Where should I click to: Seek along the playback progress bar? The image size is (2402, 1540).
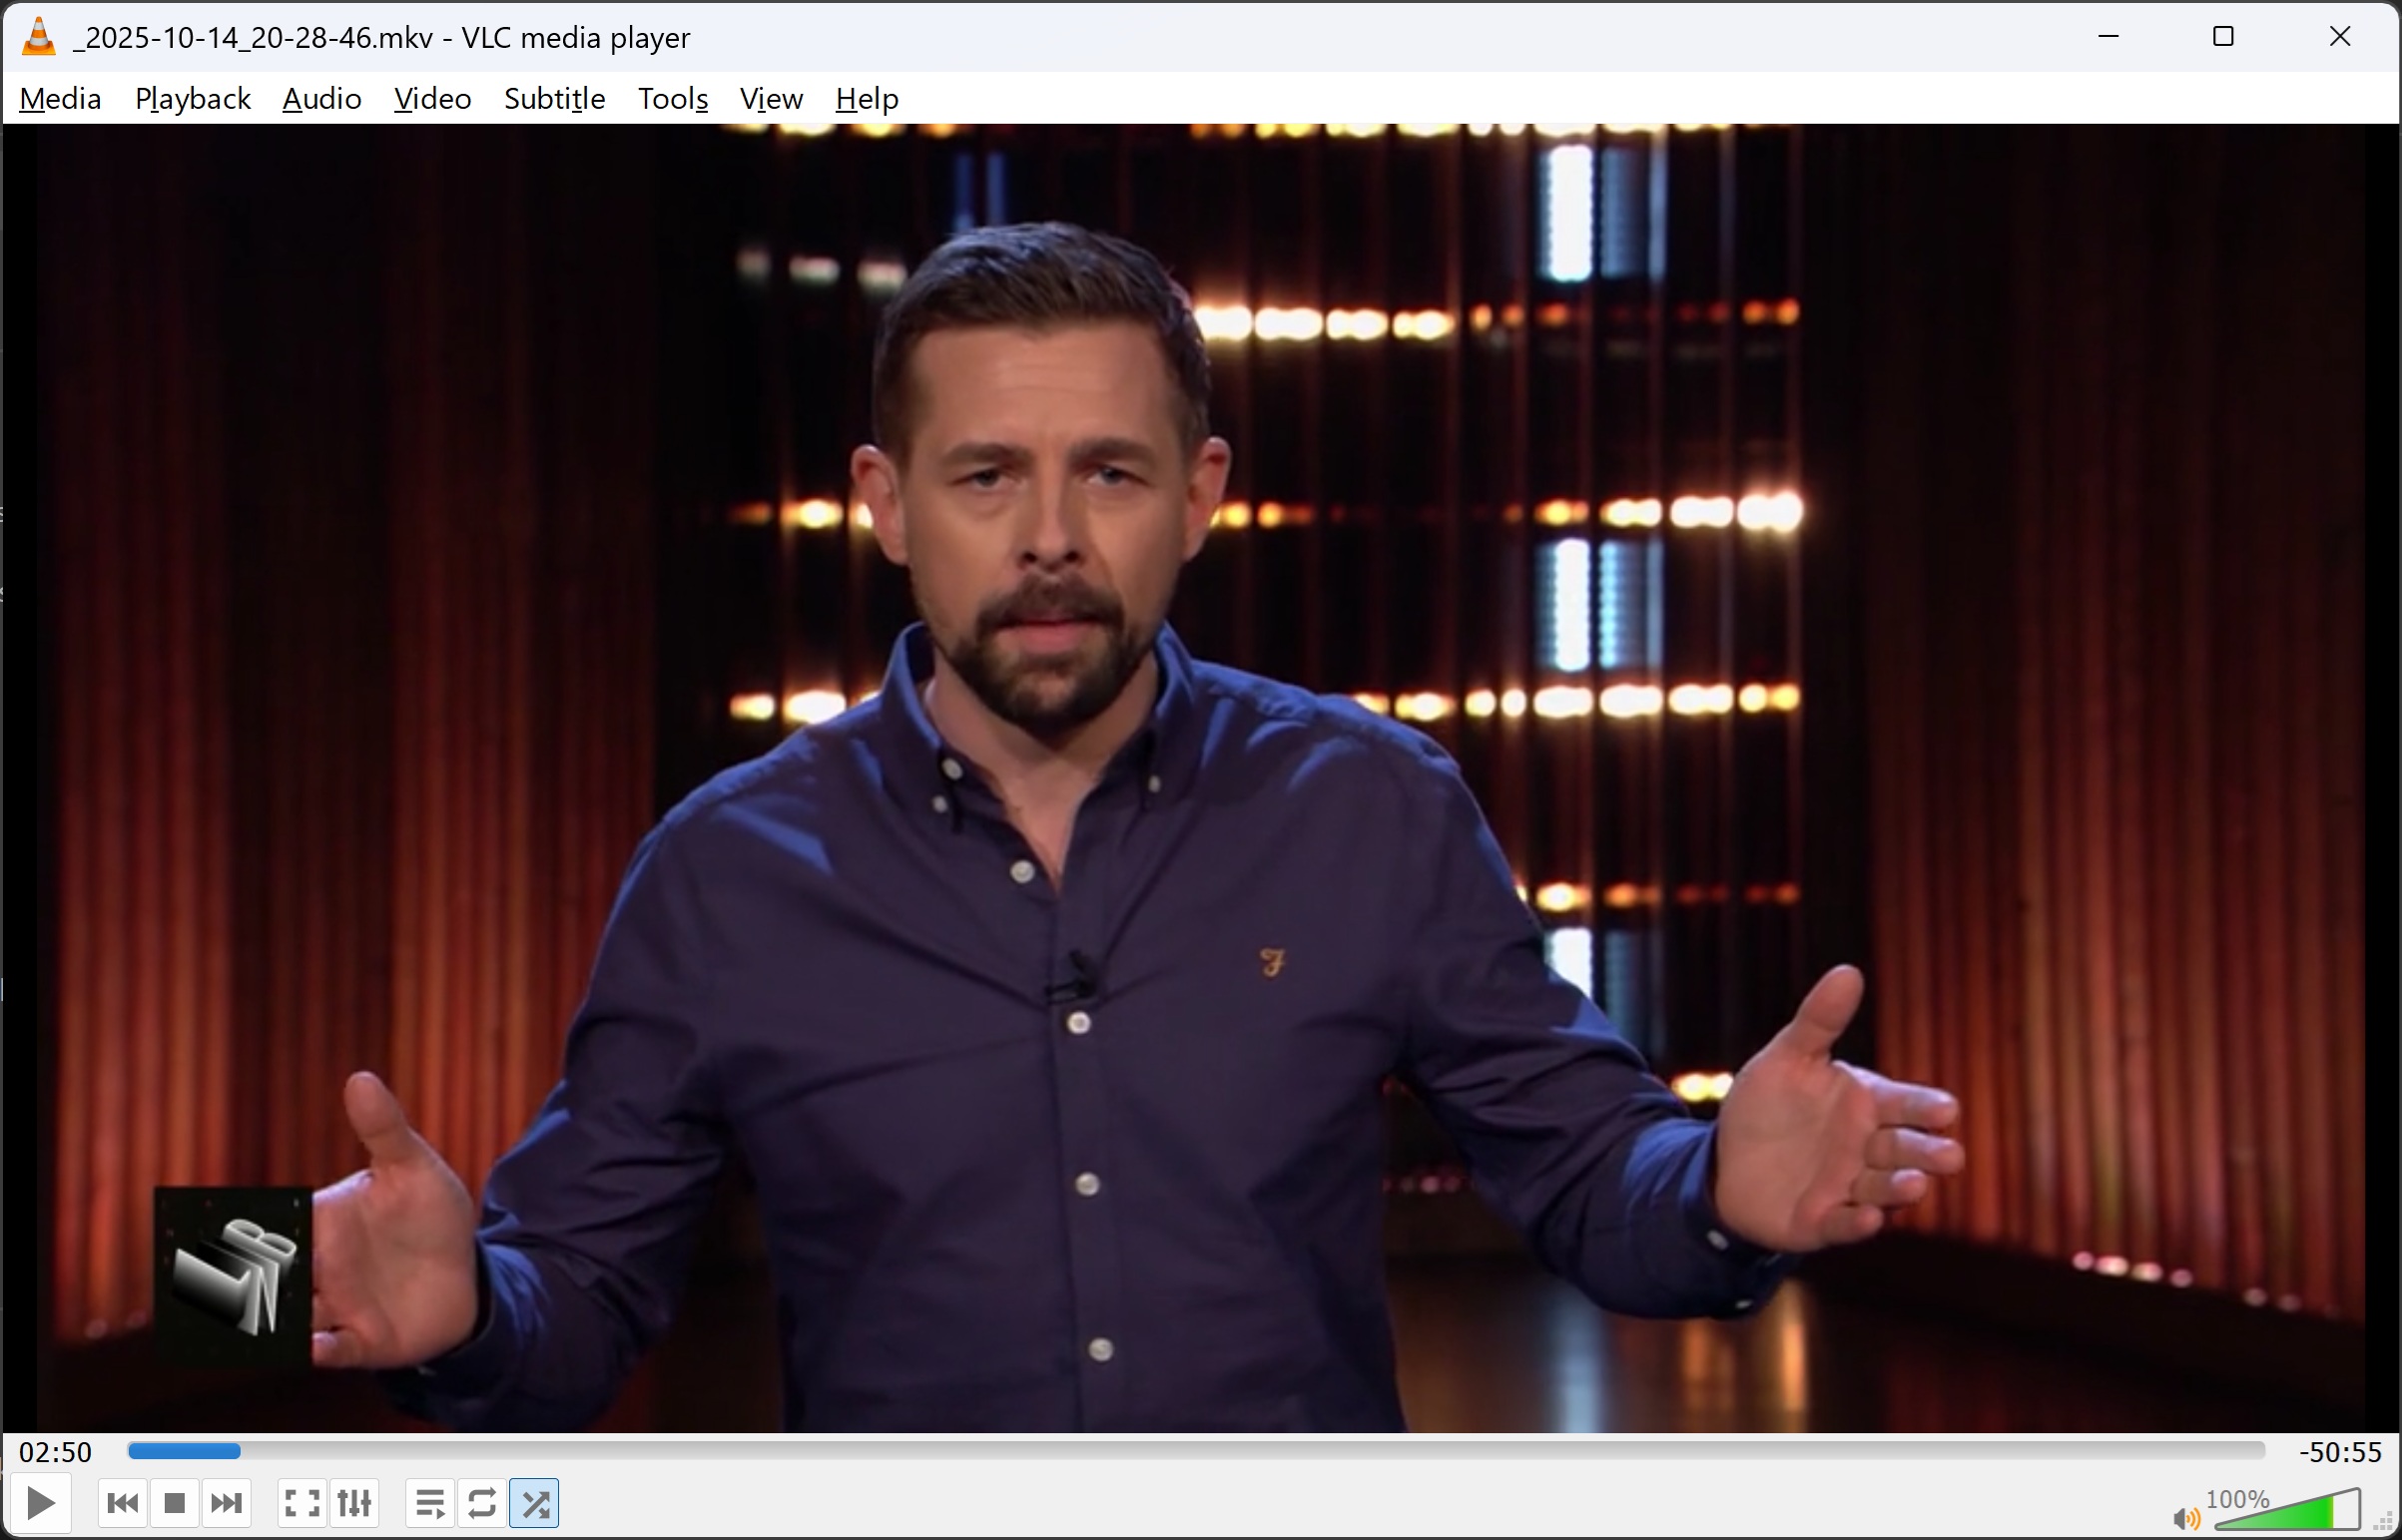click(x=1195, y=1451)
